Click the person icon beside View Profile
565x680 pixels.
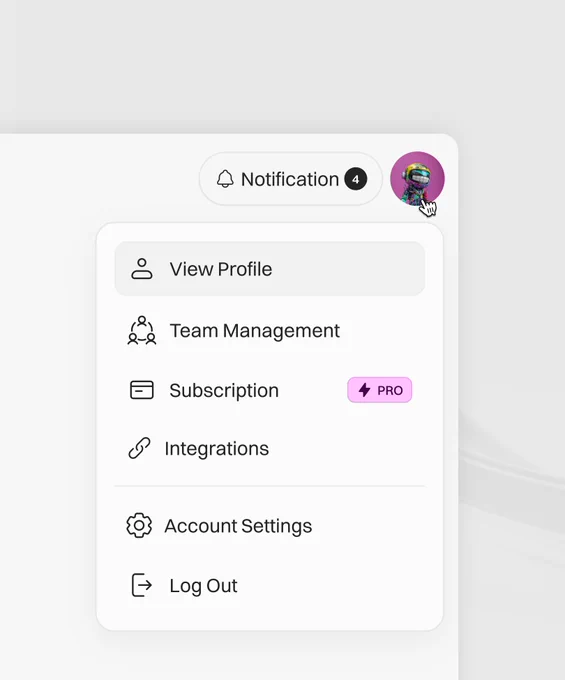tap(142, 269)
